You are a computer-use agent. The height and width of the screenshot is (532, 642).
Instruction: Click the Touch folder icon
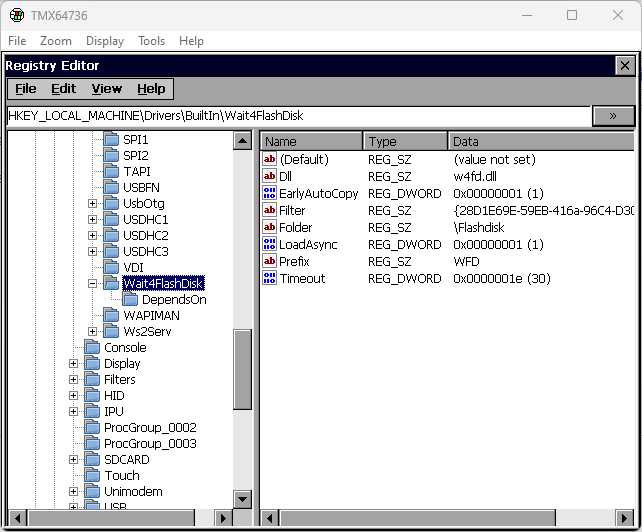pos(92,475)
